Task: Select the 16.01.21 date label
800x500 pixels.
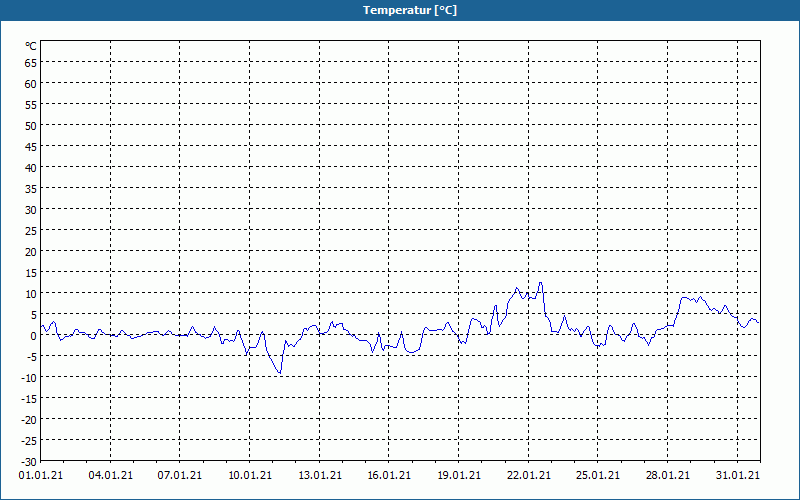Action: tap(389, 476)
